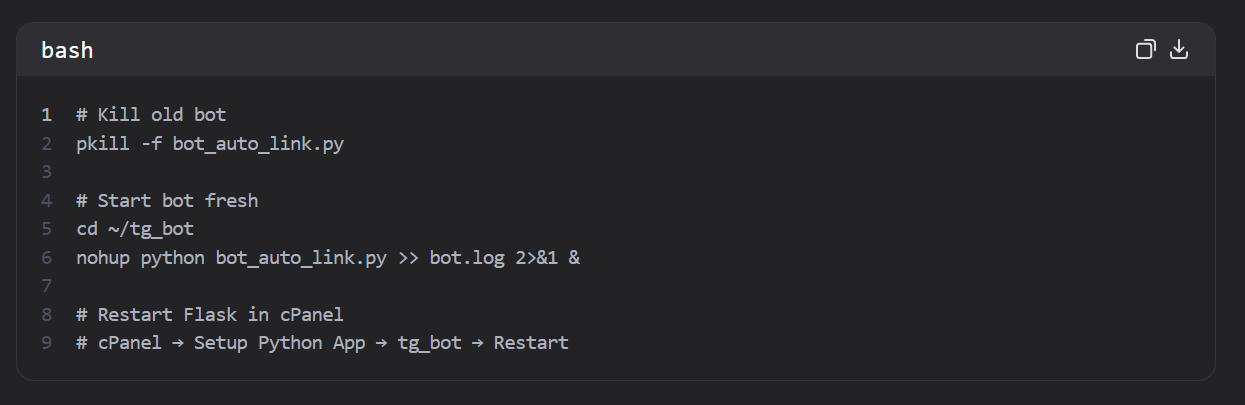Click the '# Kill old bot' comment
The image size is (1245, 405).
pos(151,115)
